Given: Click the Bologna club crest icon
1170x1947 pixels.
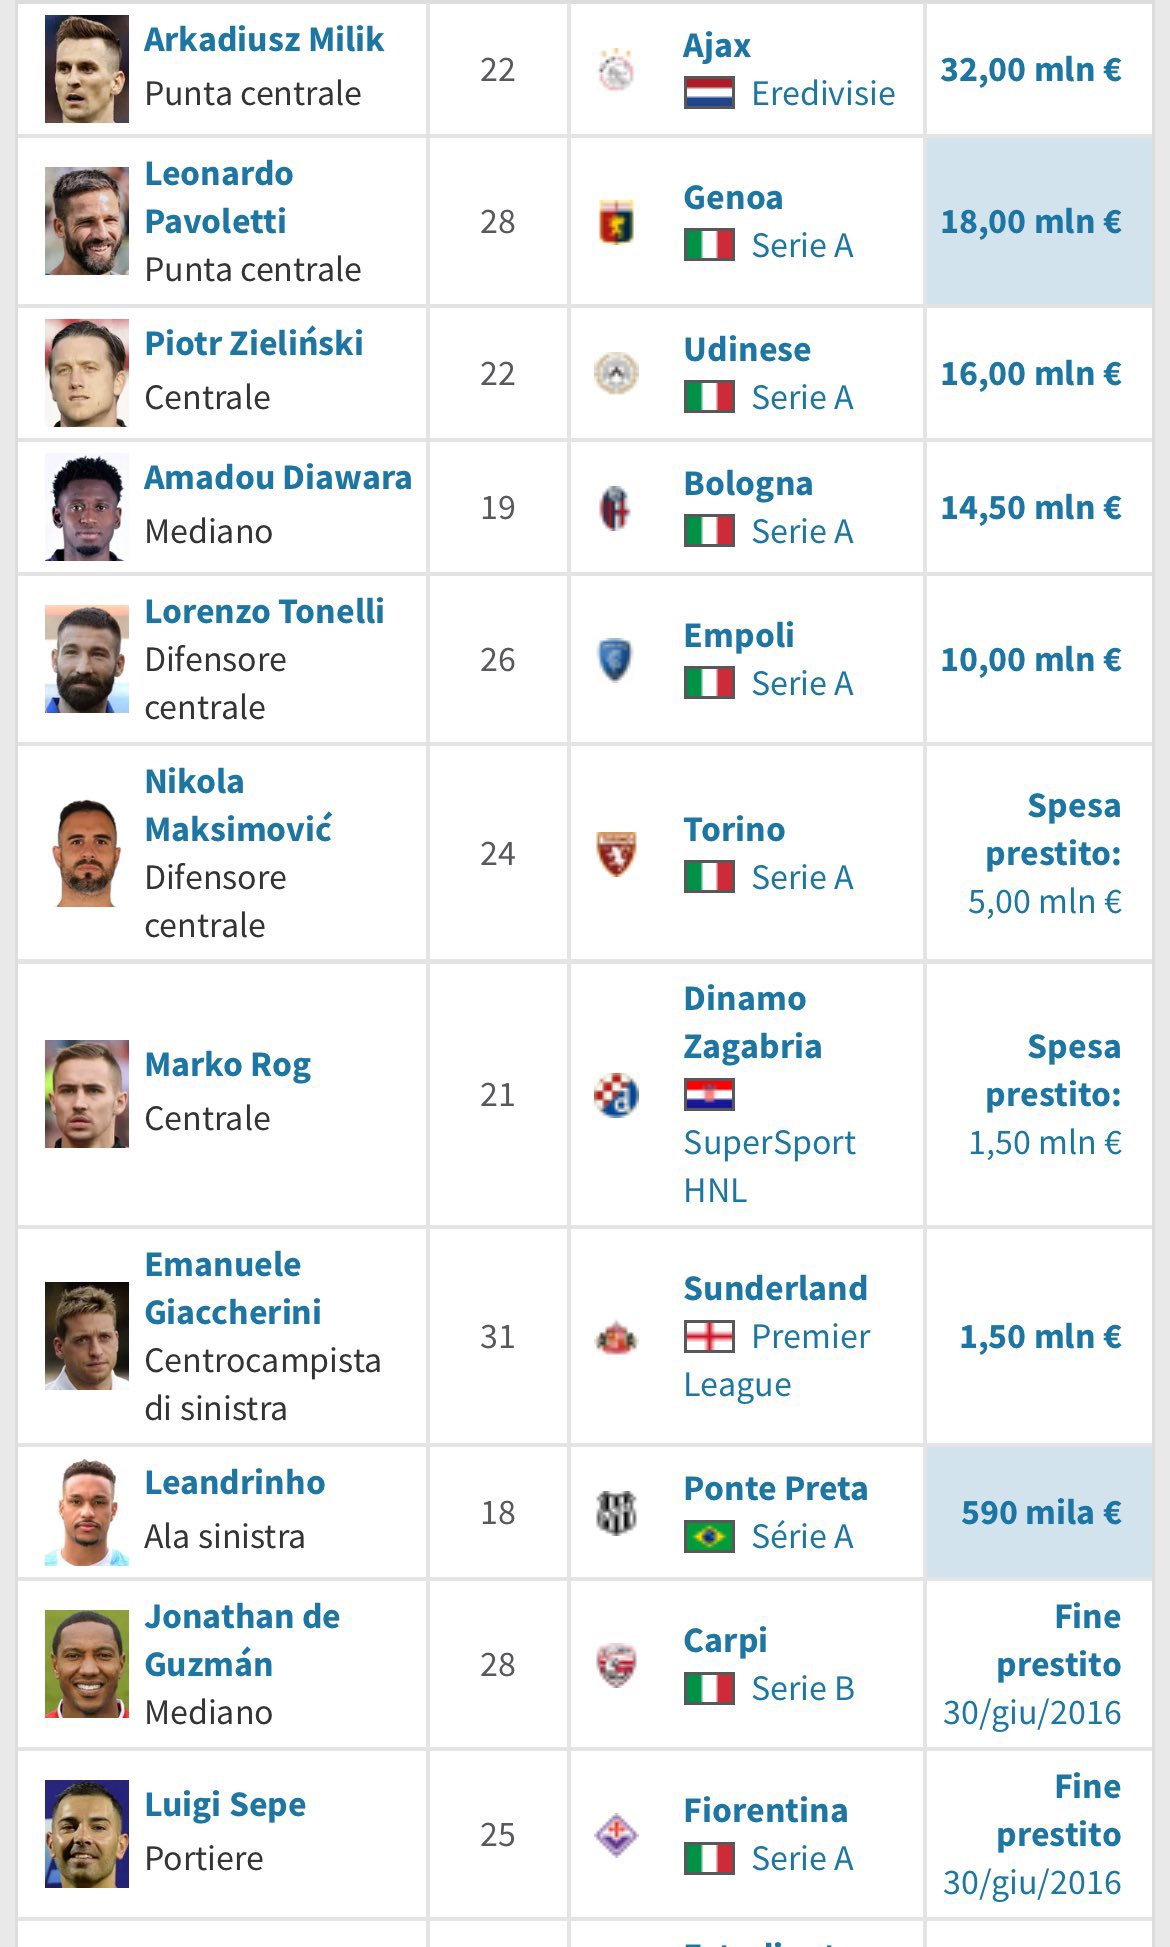Looking at the screenshot, I should pos(616,508).
